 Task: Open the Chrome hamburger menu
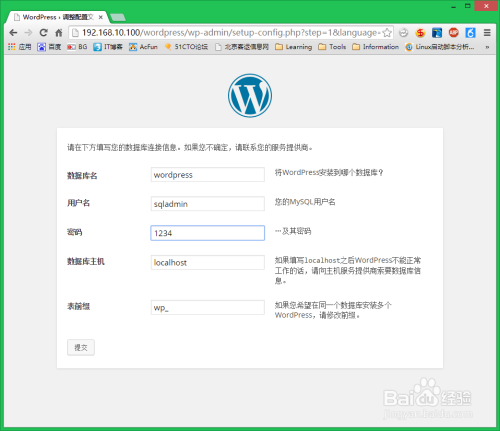click(487, 33)
